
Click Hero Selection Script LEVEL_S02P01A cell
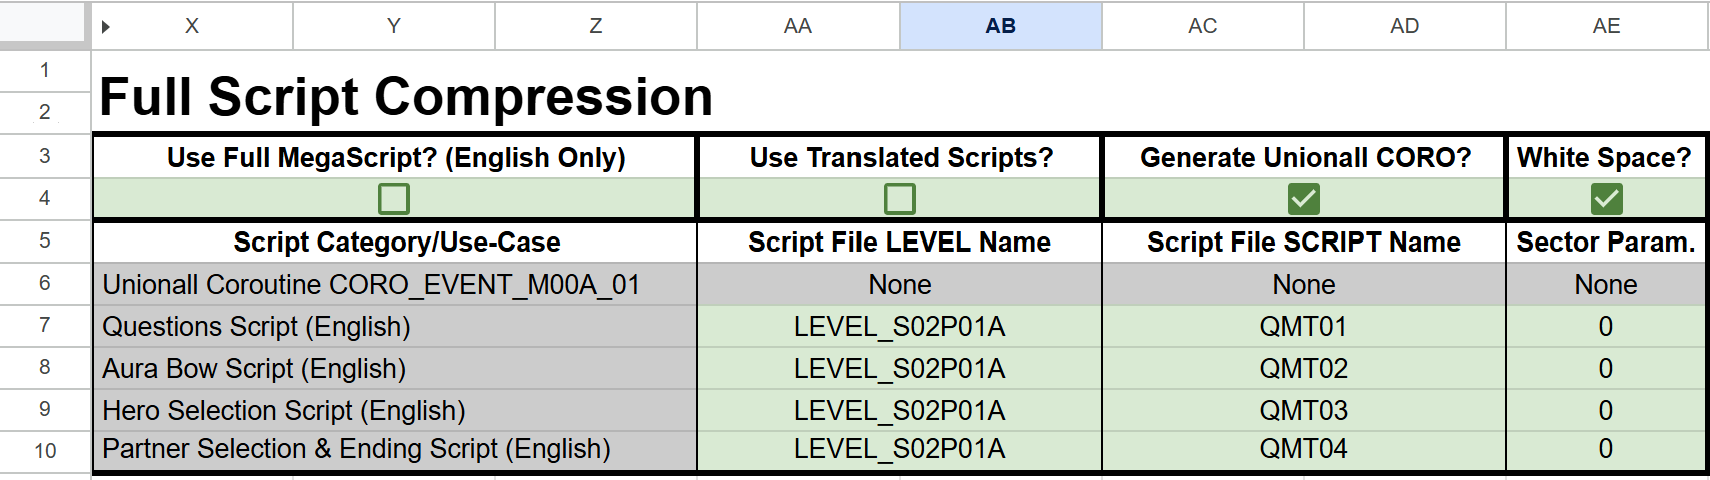899,411
